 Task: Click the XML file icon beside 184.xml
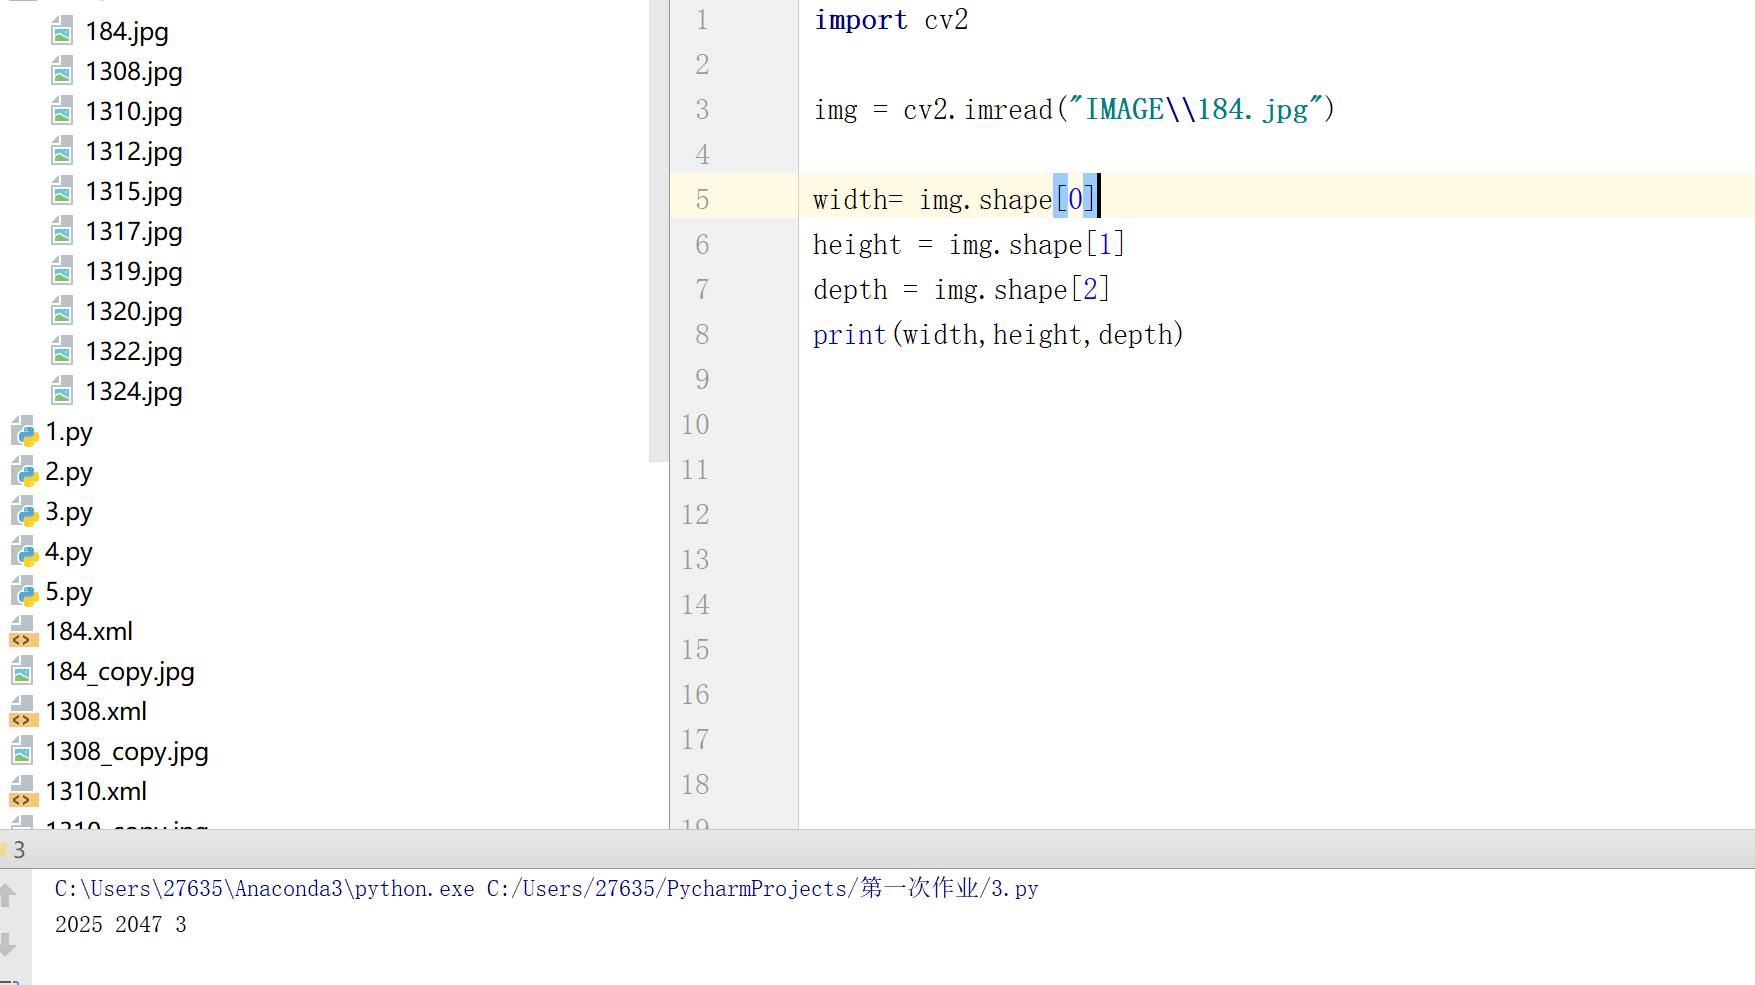click(x=21, y=631)
